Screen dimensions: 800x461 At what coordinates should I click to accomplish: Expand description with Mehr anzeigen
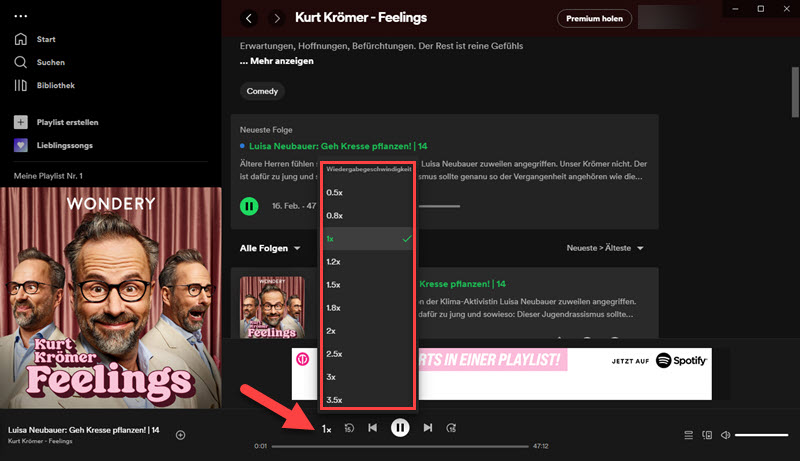click(277, 61)
